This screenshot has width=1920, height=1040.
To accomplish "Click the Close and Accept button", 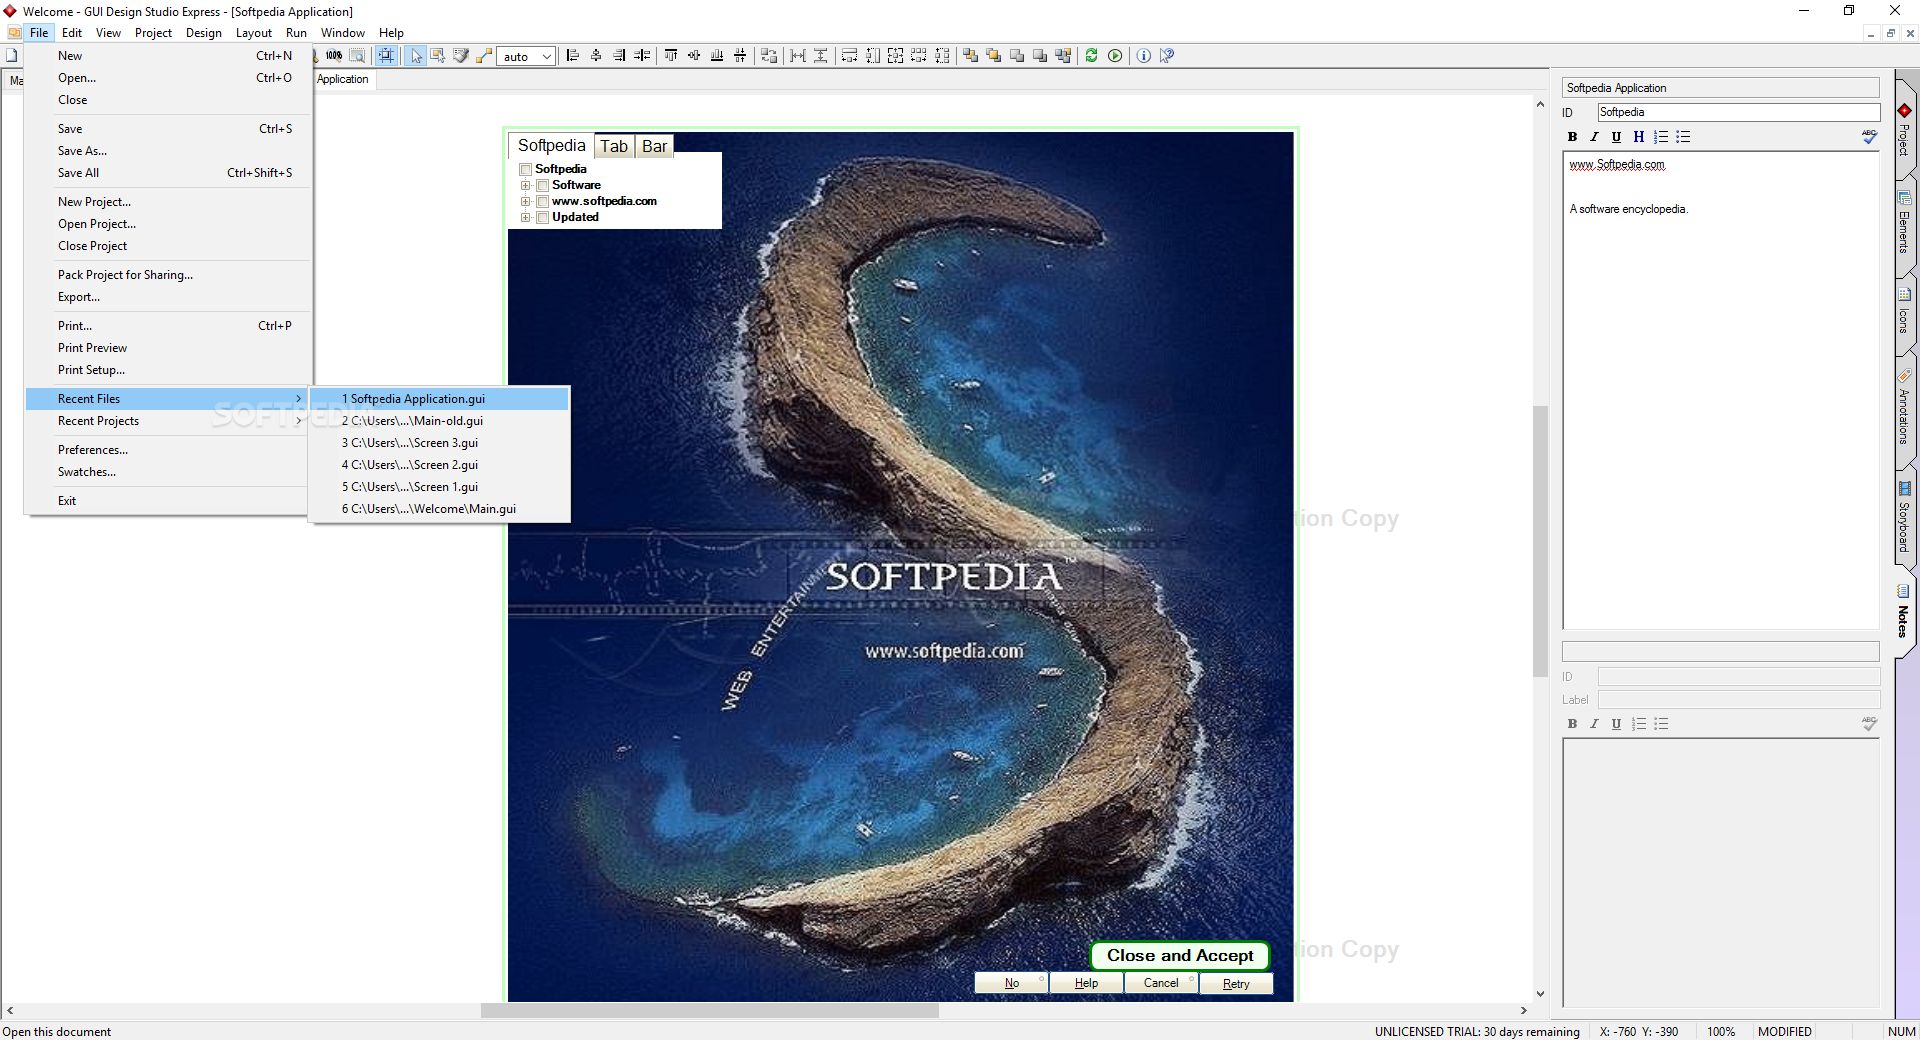I will [1179, 955].
